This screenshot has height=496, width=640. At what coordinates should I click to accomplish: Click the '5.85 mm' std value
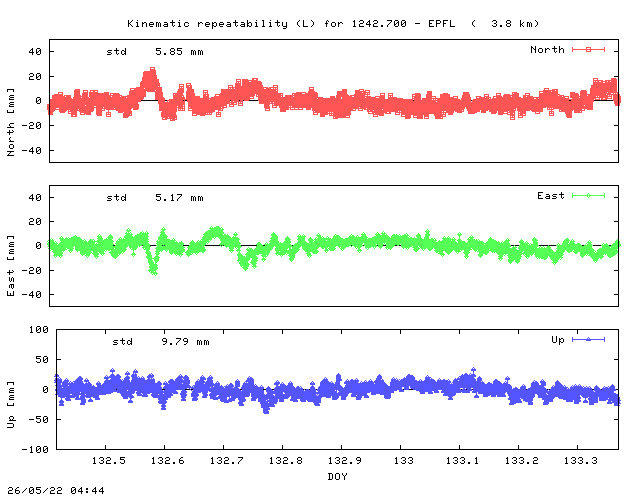pos(179,52)
